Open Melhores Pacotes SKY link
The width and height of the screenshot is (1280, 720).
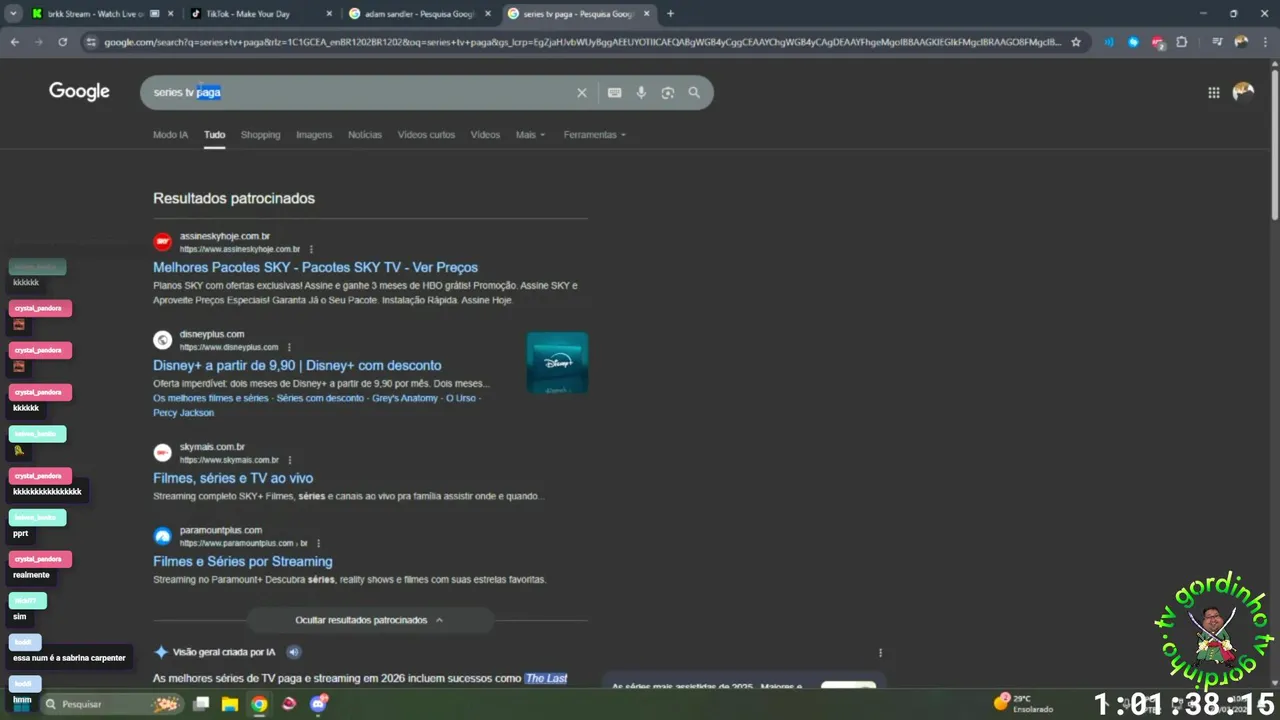pos(315,267)
